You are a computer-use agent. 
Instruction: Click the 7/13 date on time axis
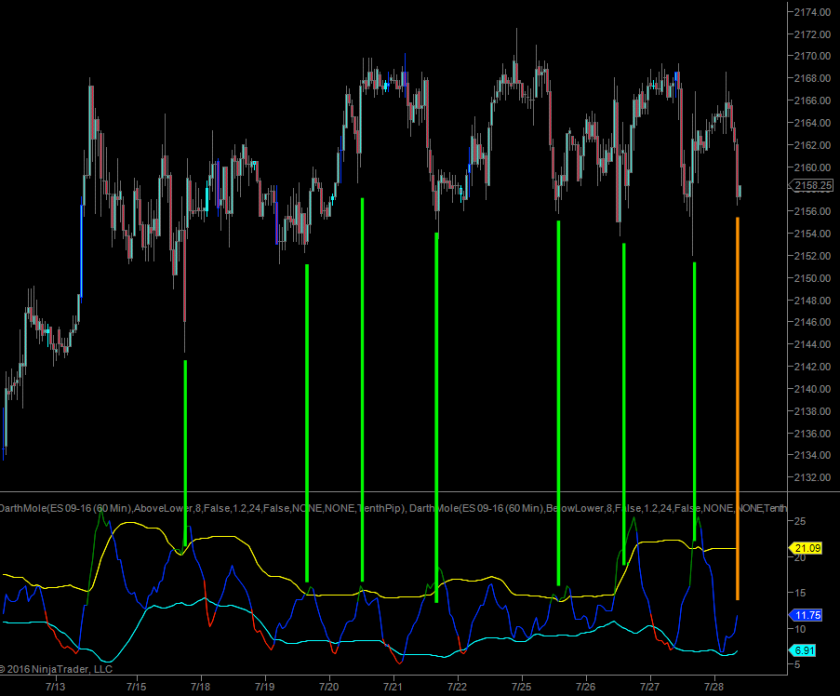coord(56,687)
